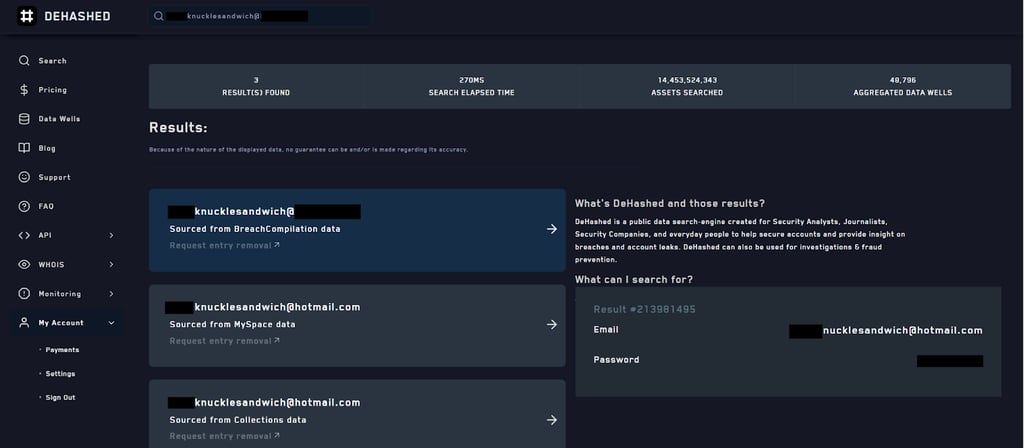Request entry removal for BreachCompilation result
This screenshot has width=1024, height=448.
pyautogui.click(x=225, y=246)
